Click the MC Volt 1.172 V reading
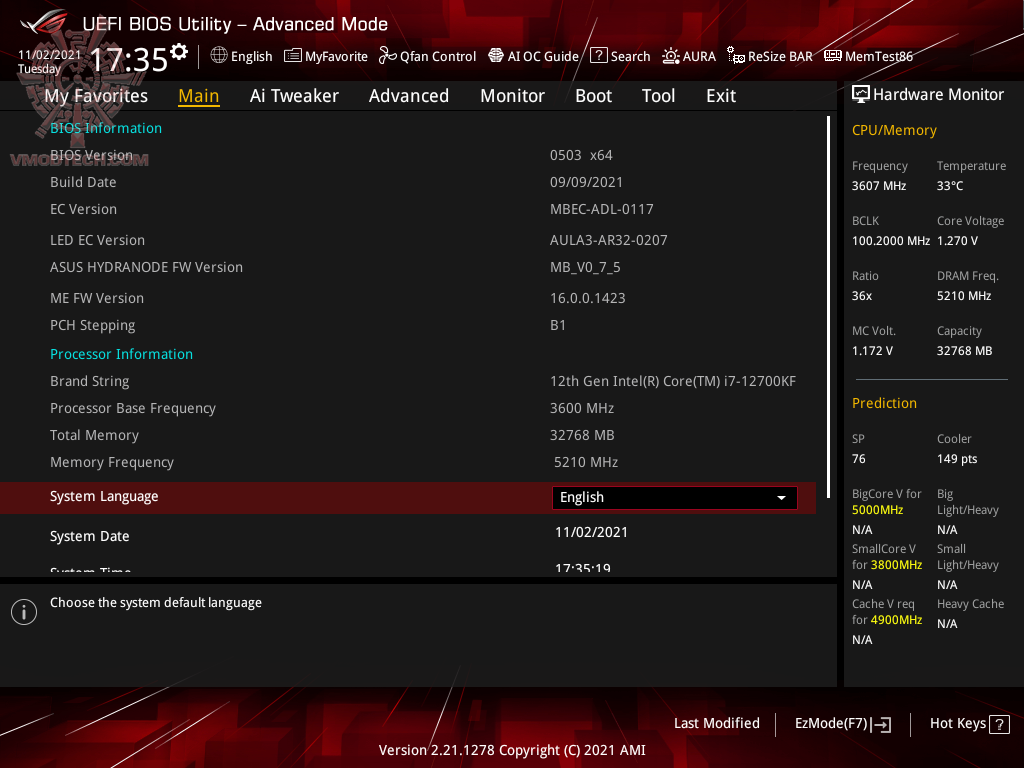This screenshot has height=768, width=1024. pos(872,351)
